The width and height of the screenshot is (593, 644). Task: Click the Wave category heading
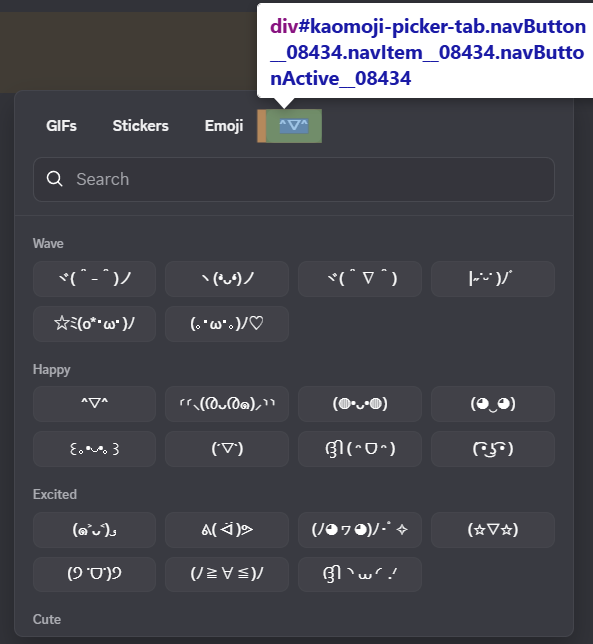pos(48,244)
